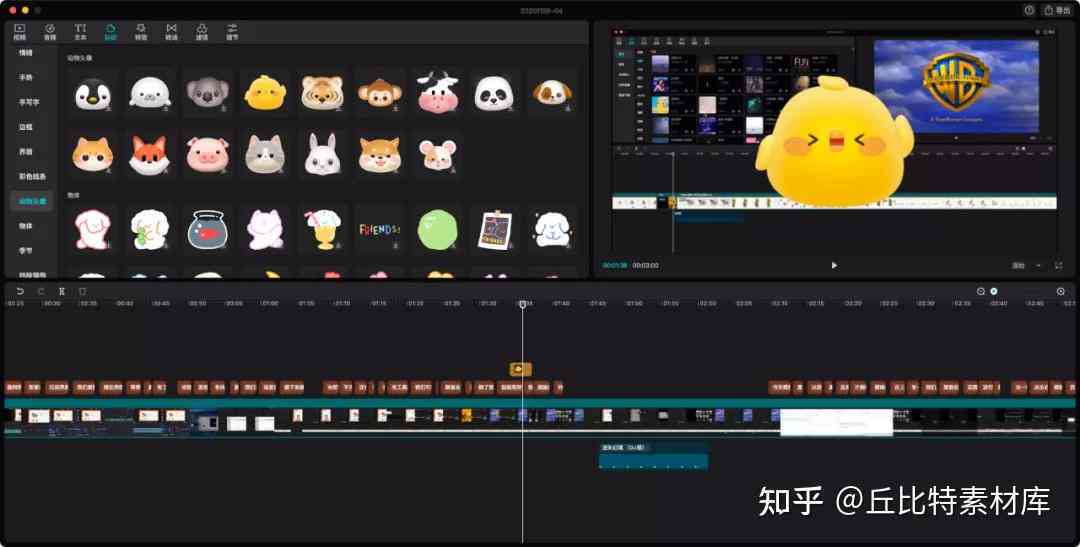Screen dimensions: 1080x547
Task: Select the yellow chick sticker in preview
Action: [835, 143]
